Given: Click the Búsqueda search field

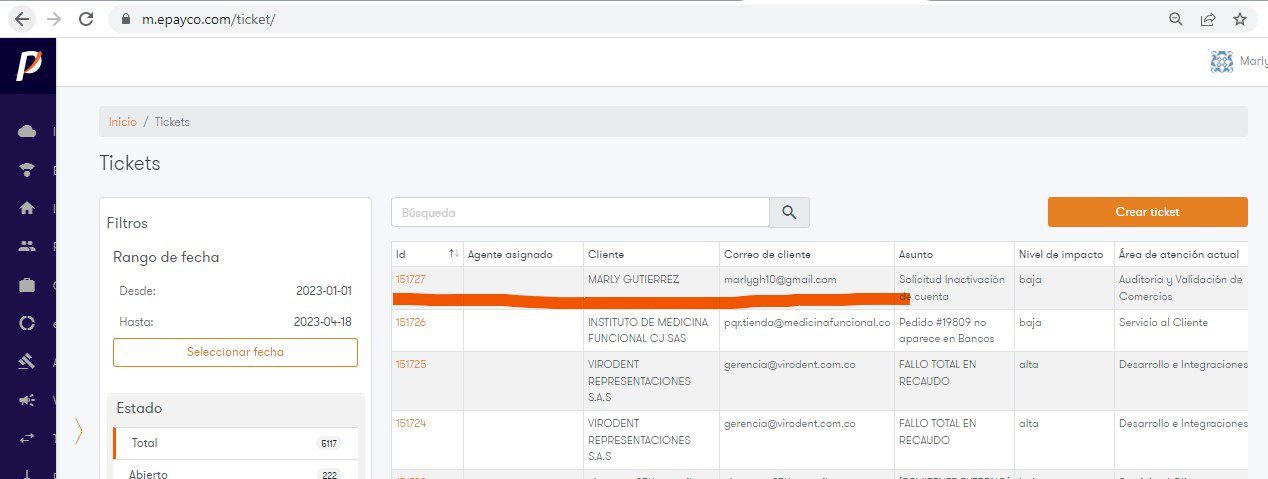Looking at the screenshot, I should 580,212.
